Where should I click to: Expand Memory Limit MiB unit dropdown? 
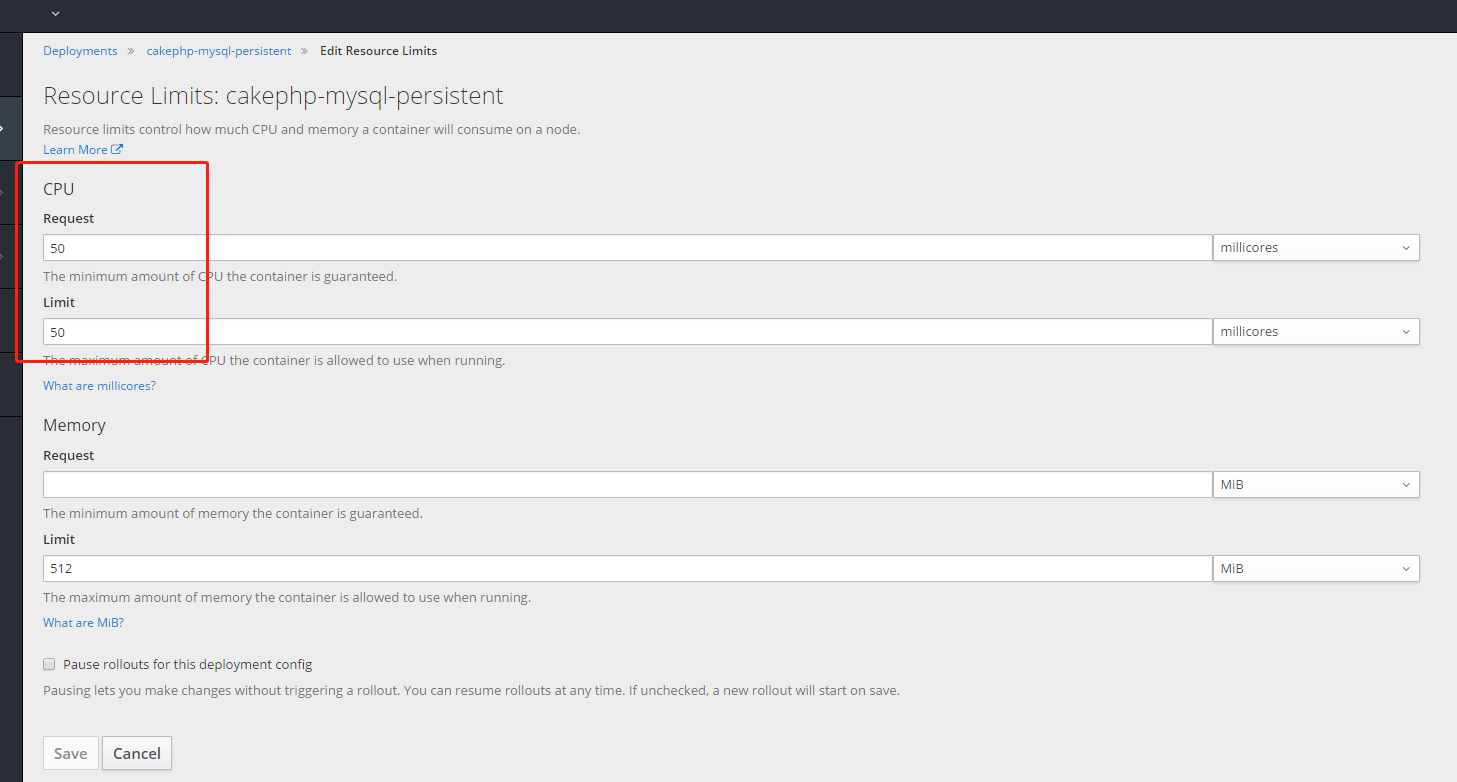pos(1315,569)
